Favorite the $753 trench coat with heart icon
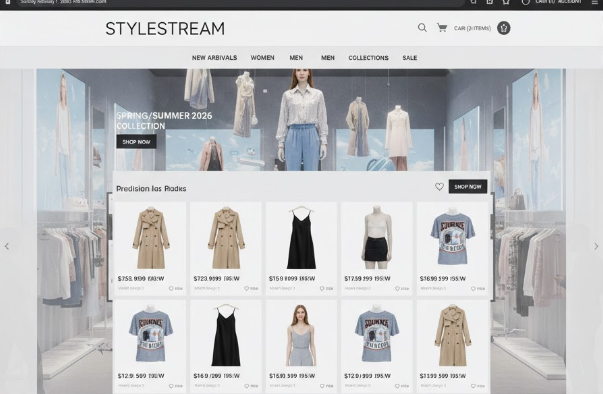Screen dimensions: 603x394 point(171,288)
